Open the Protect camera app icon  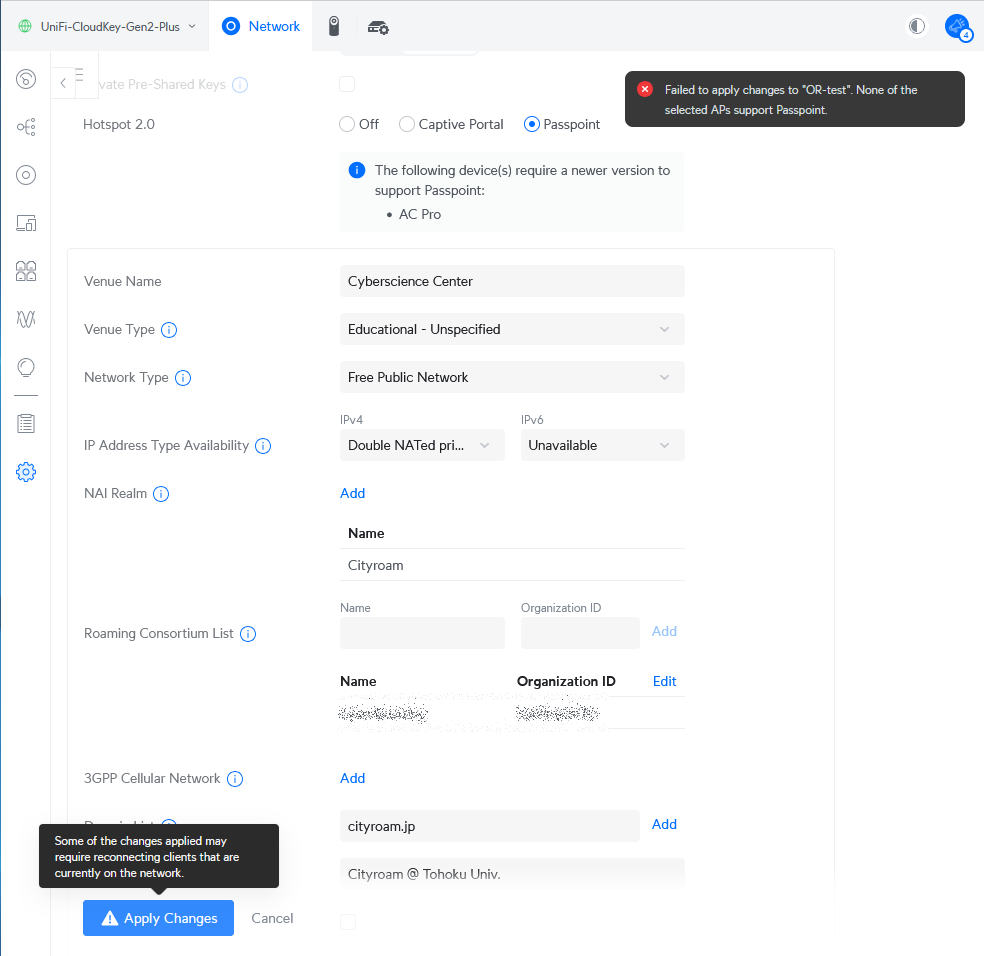click(333, 27)
